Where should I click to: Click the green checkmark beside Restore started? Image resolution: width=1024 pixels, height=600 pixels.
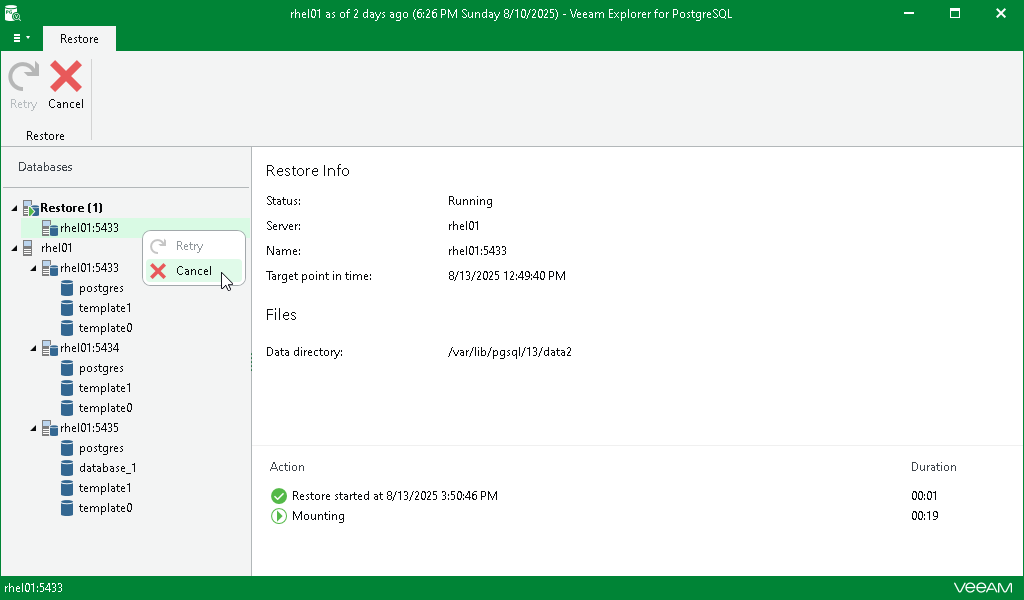[279, 495]
